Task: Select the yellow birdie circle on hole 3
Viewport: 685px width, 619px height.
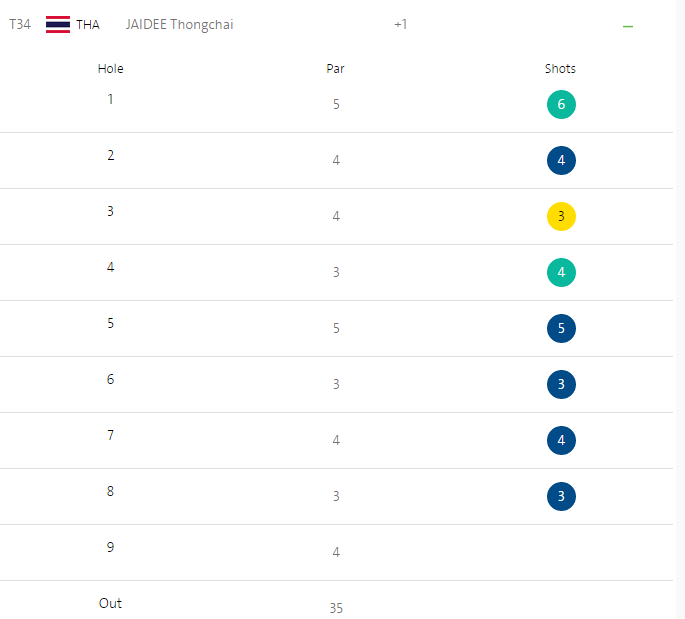Action: tap(561, 216)
